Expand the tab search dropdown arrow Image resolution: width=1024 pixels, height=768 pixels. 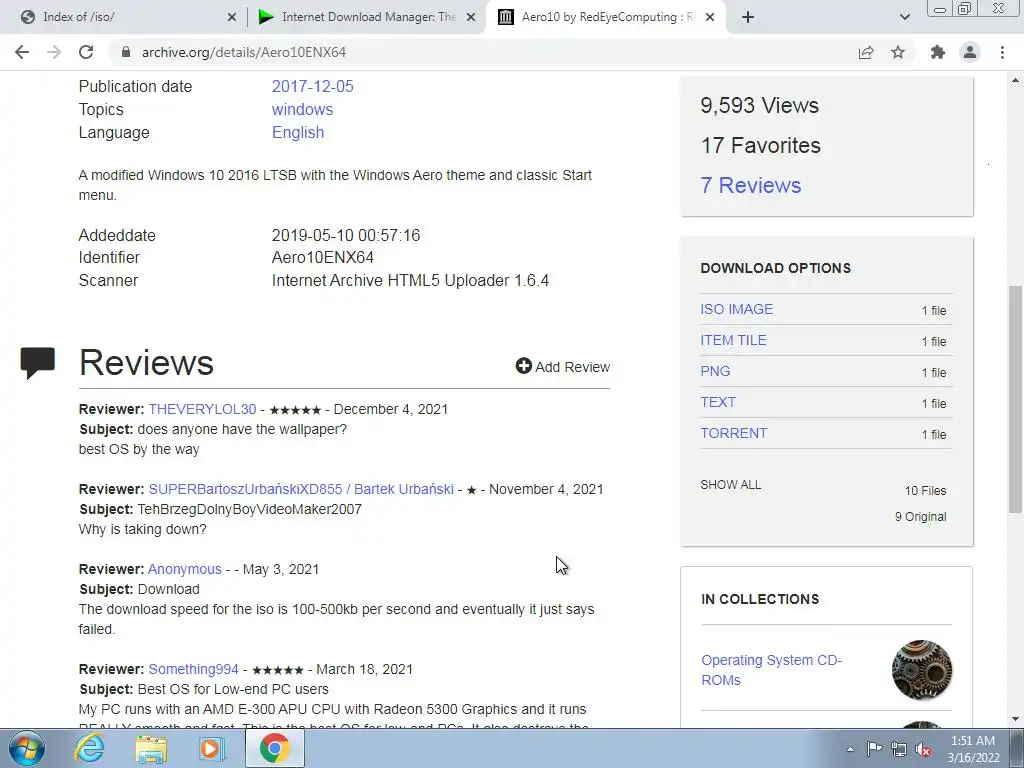click(x=904, y=17)
